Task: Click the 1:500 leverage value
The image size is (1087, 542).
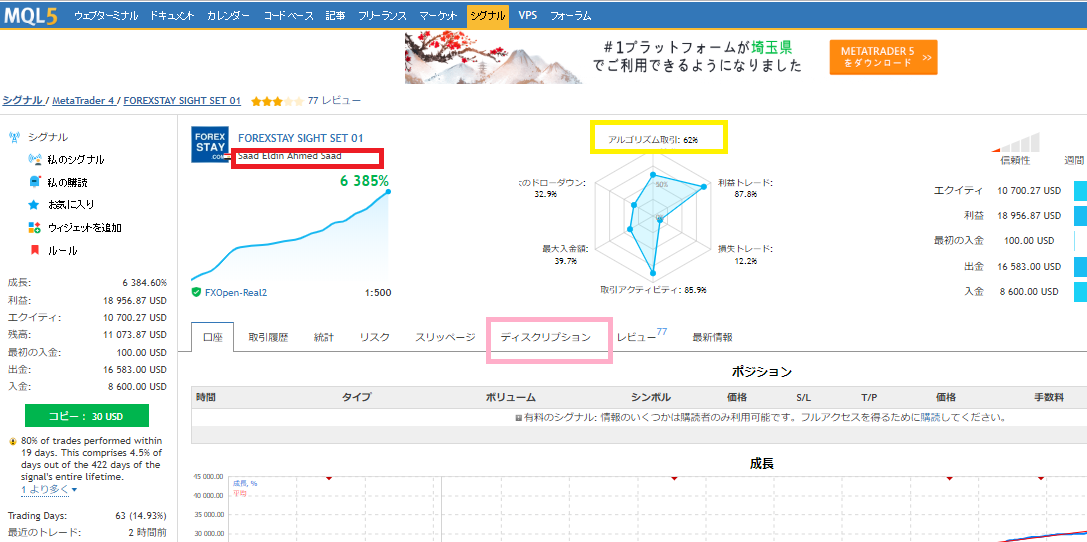Action: pos(377,292)
